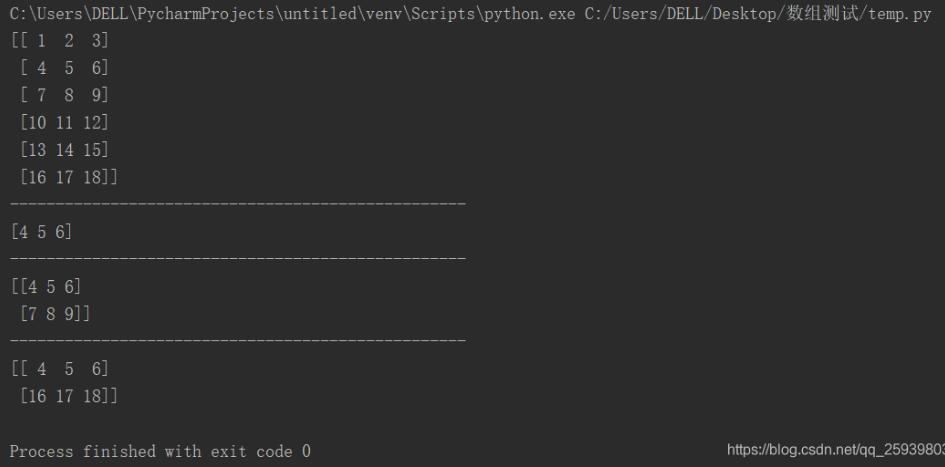Click the first dashed separator line

pyautogui.click(x=237, y=204)
